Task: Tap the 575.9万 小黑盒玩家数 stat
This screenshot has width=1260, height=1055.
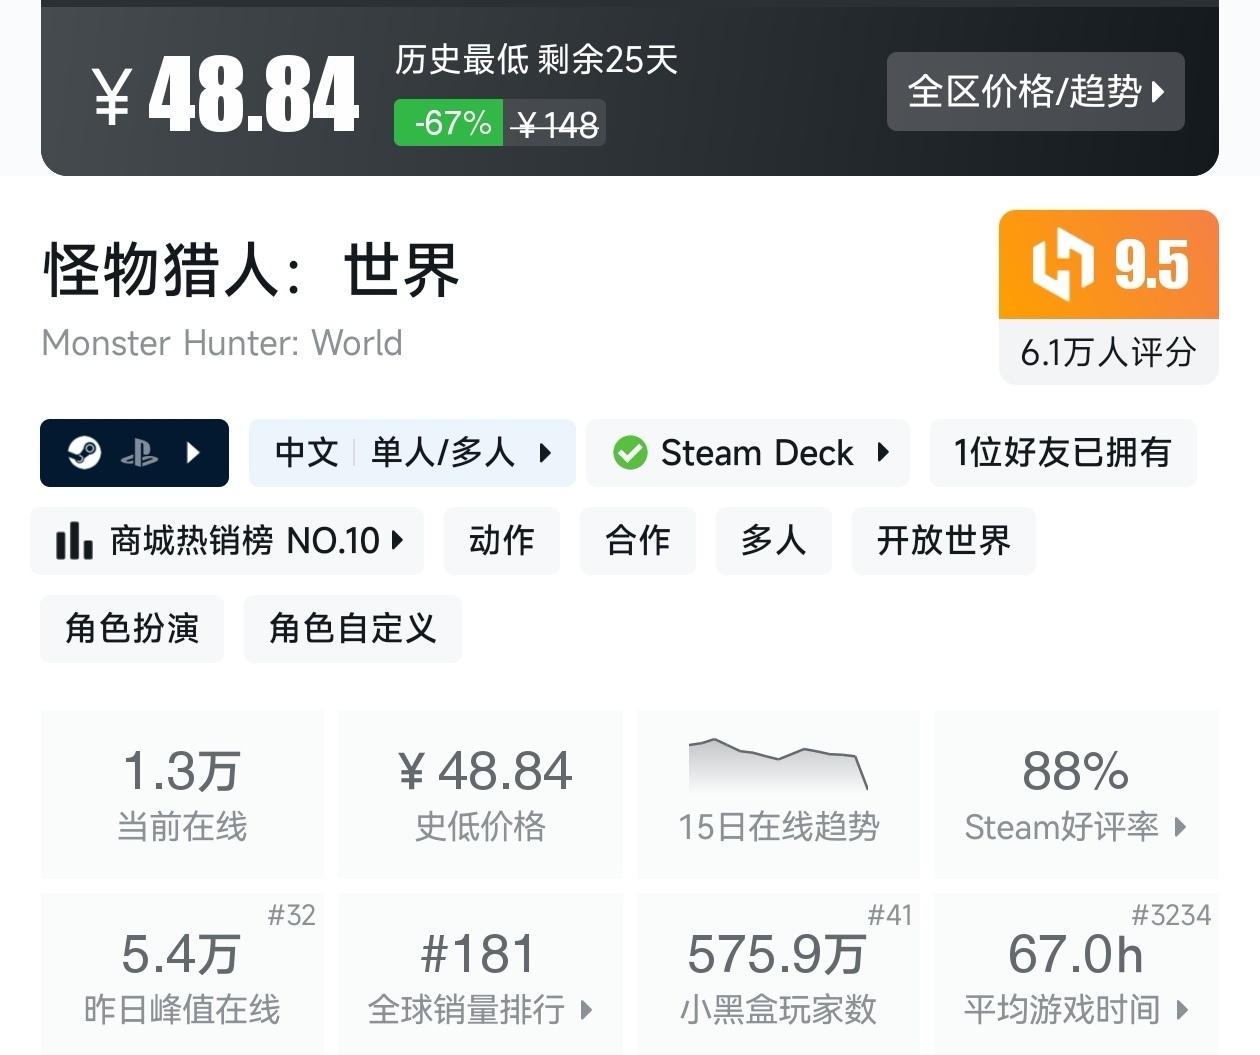Action: (x=779, y=974)
